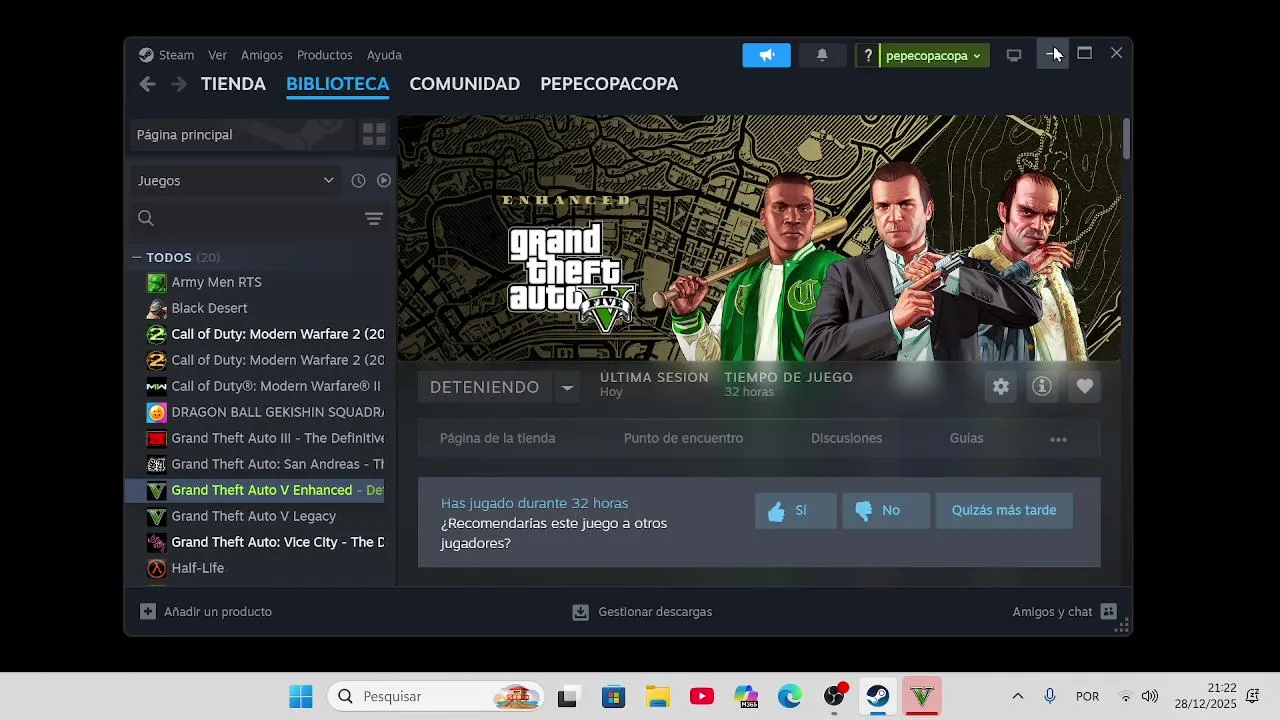Open the more options ellipsis after Guías
1280x720 pixels.
tap(1058, 439)
